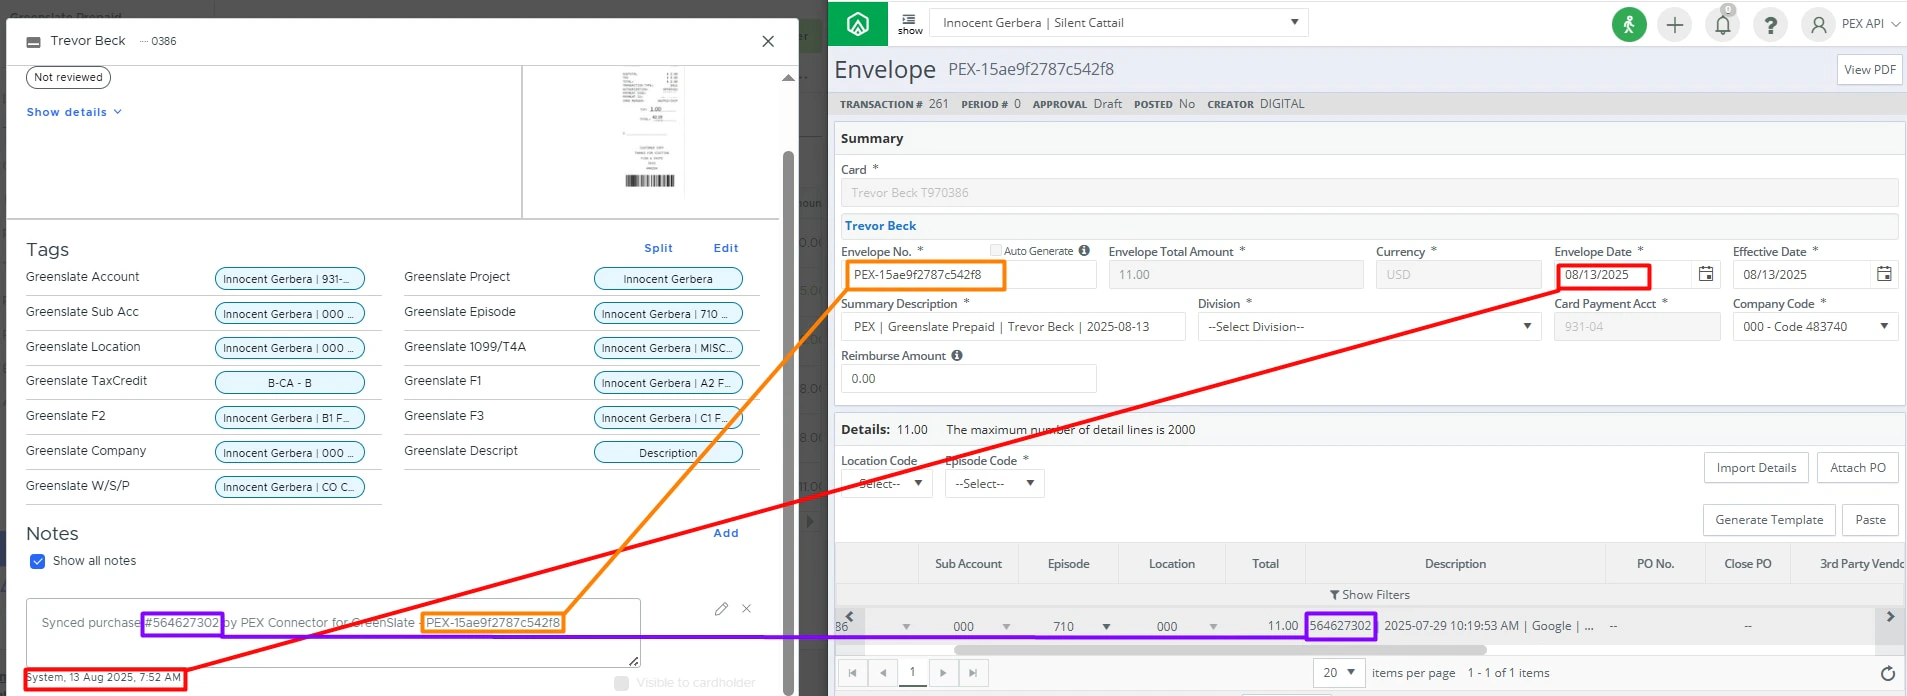Click the green running-person icon
The width and height of the screenshot is (1907, 696).
point(1629,24)
